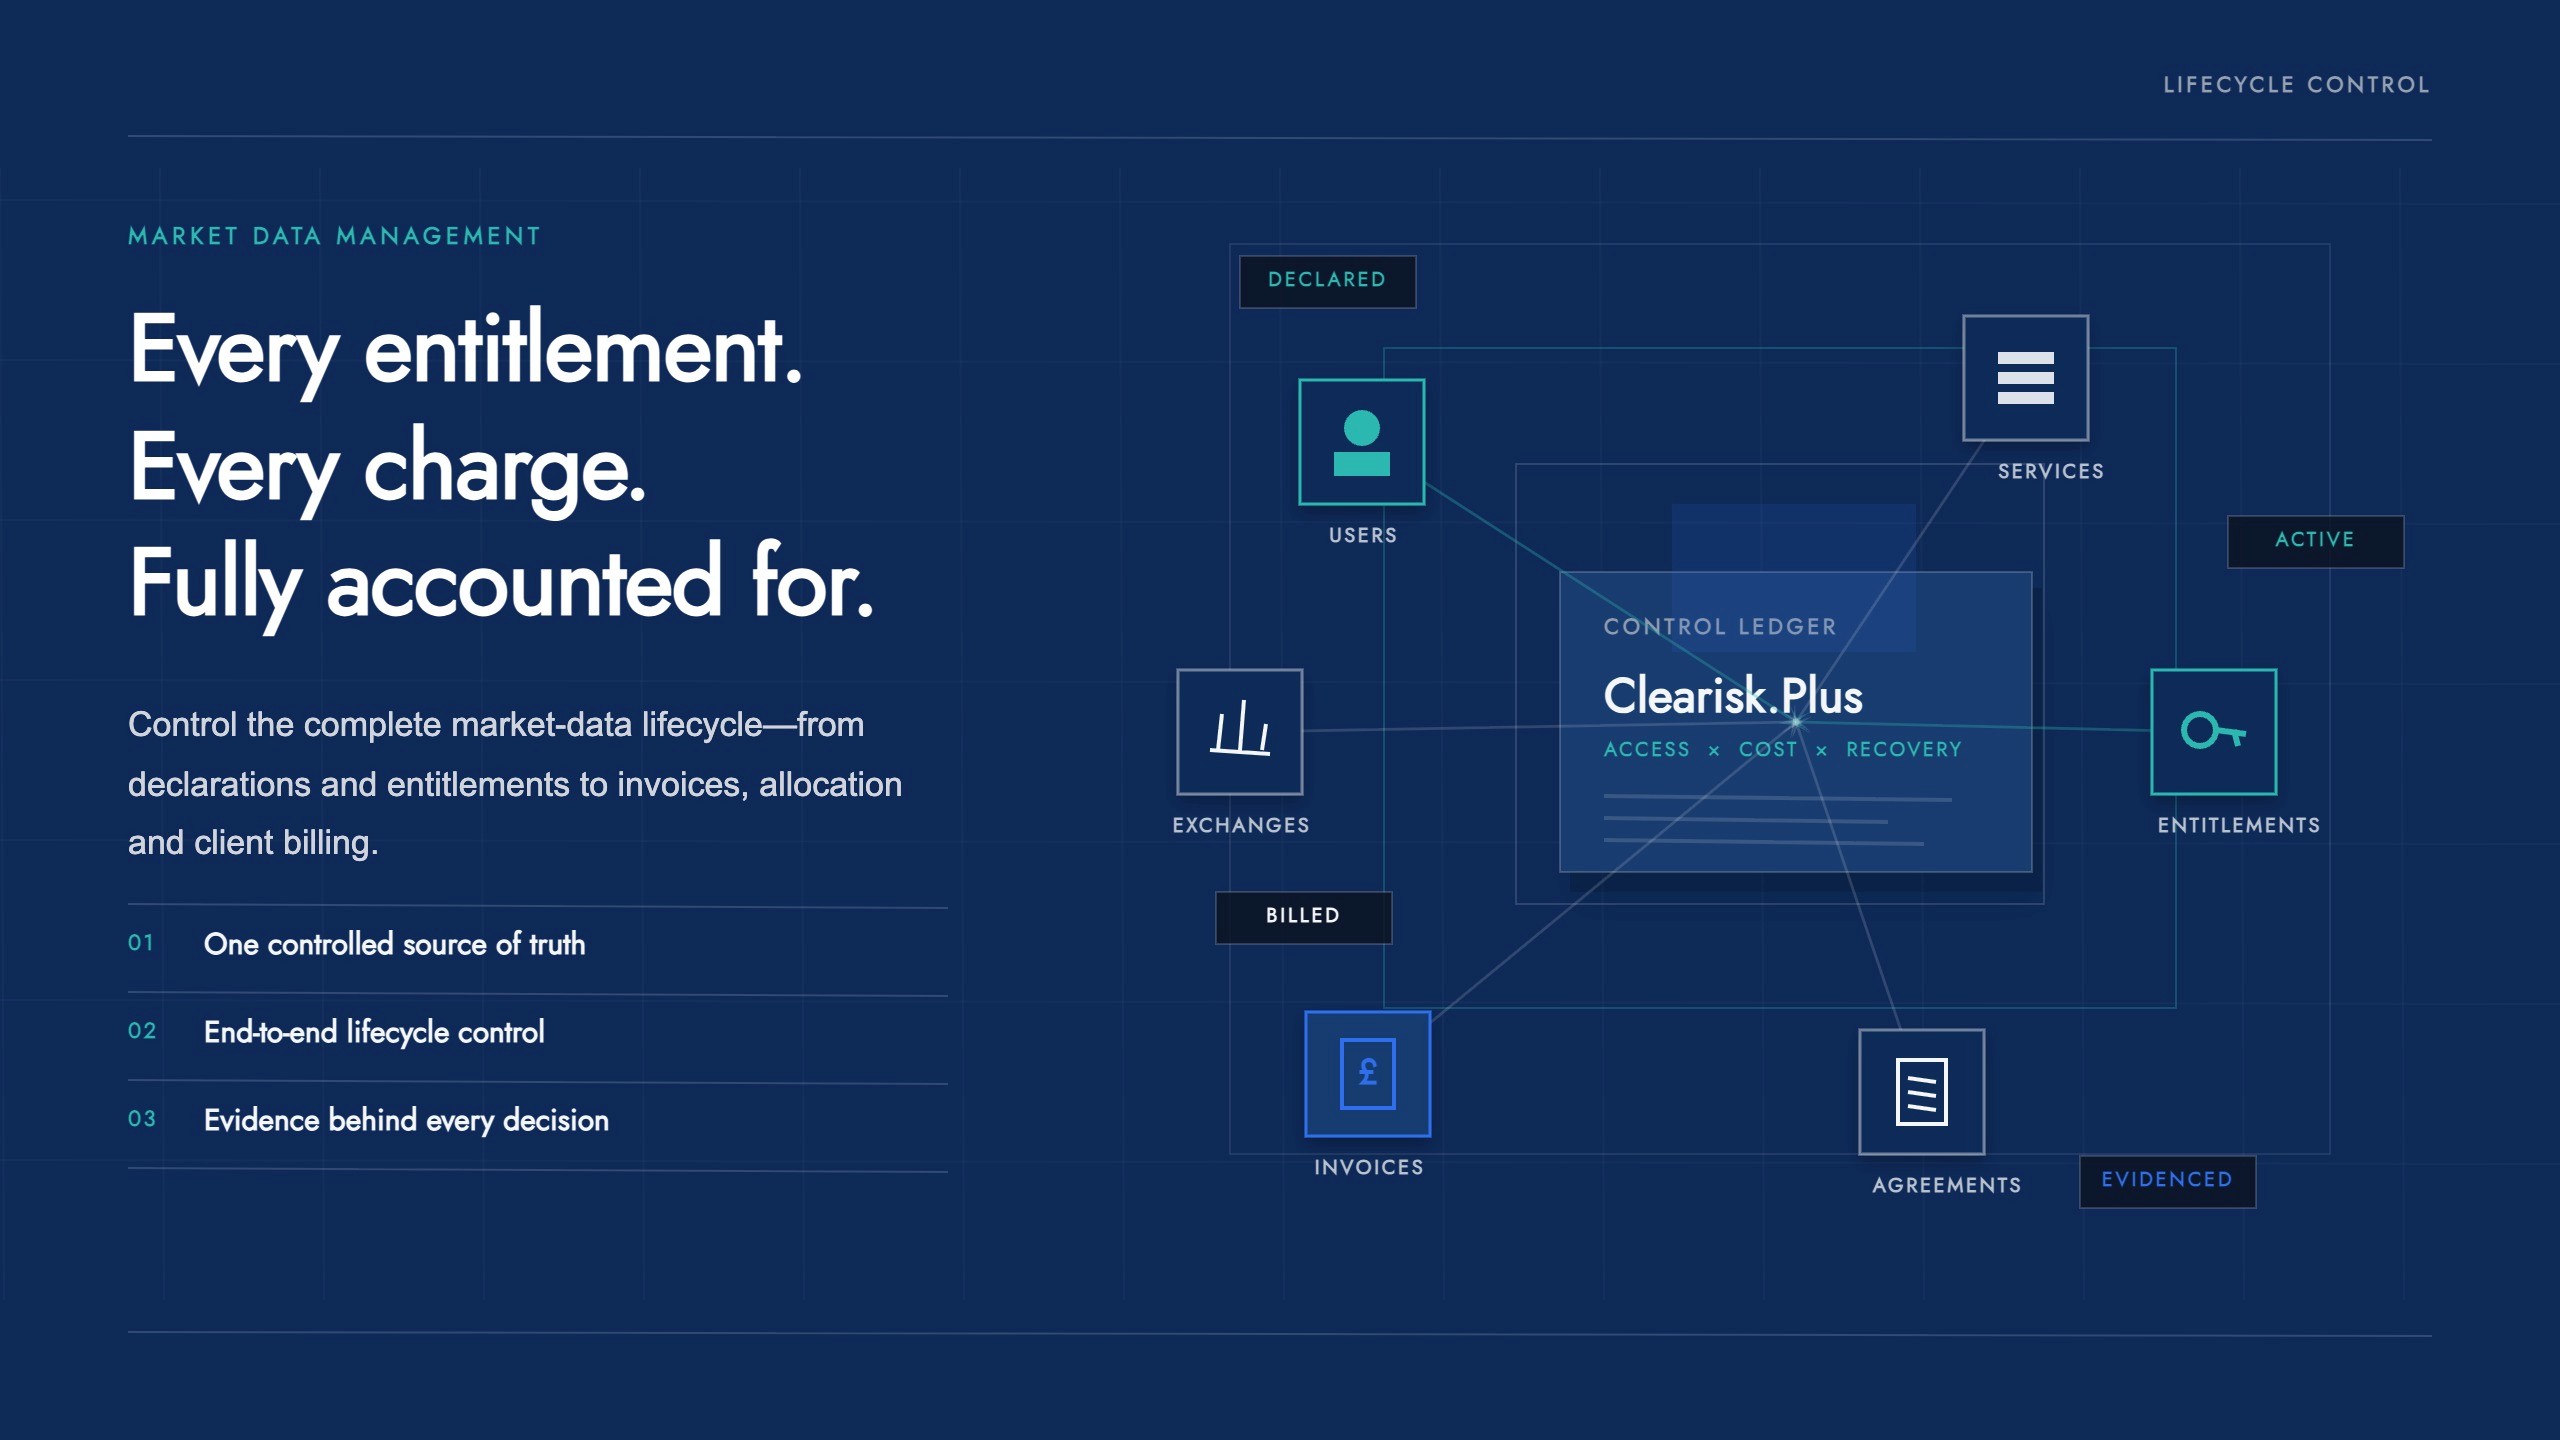Click the MARKET DATA MANAGEMENT eyebrow text
The height and width of the screenshot is (1440, 2560).
click(334, 236)
